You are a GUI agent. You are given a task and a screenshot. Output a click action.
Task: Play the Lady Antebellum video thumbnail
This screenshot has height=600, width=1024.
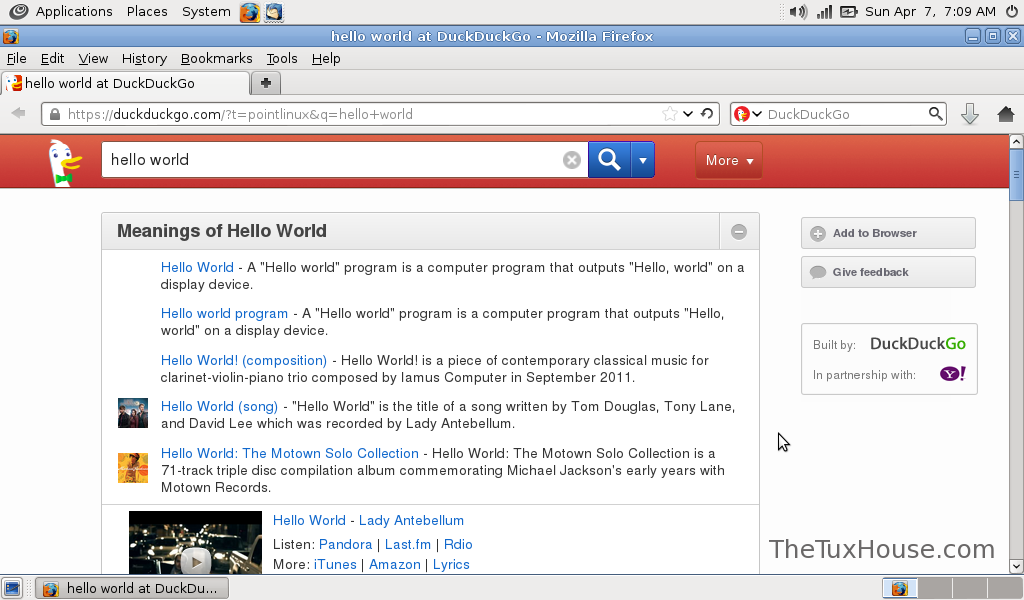[195, 556]
